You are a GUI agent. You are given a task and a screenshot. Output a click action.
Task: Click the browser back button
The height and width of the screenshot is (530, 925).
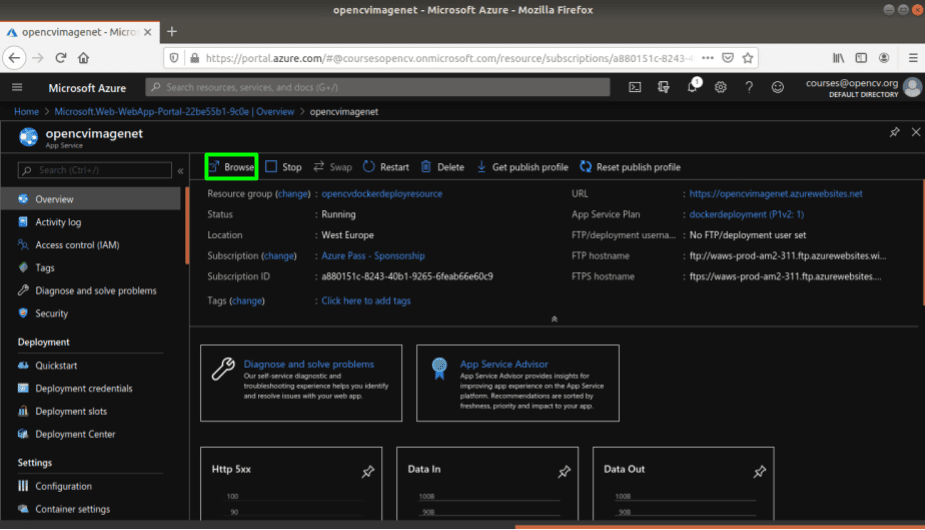pyautogui.click(x=14, y=58)
